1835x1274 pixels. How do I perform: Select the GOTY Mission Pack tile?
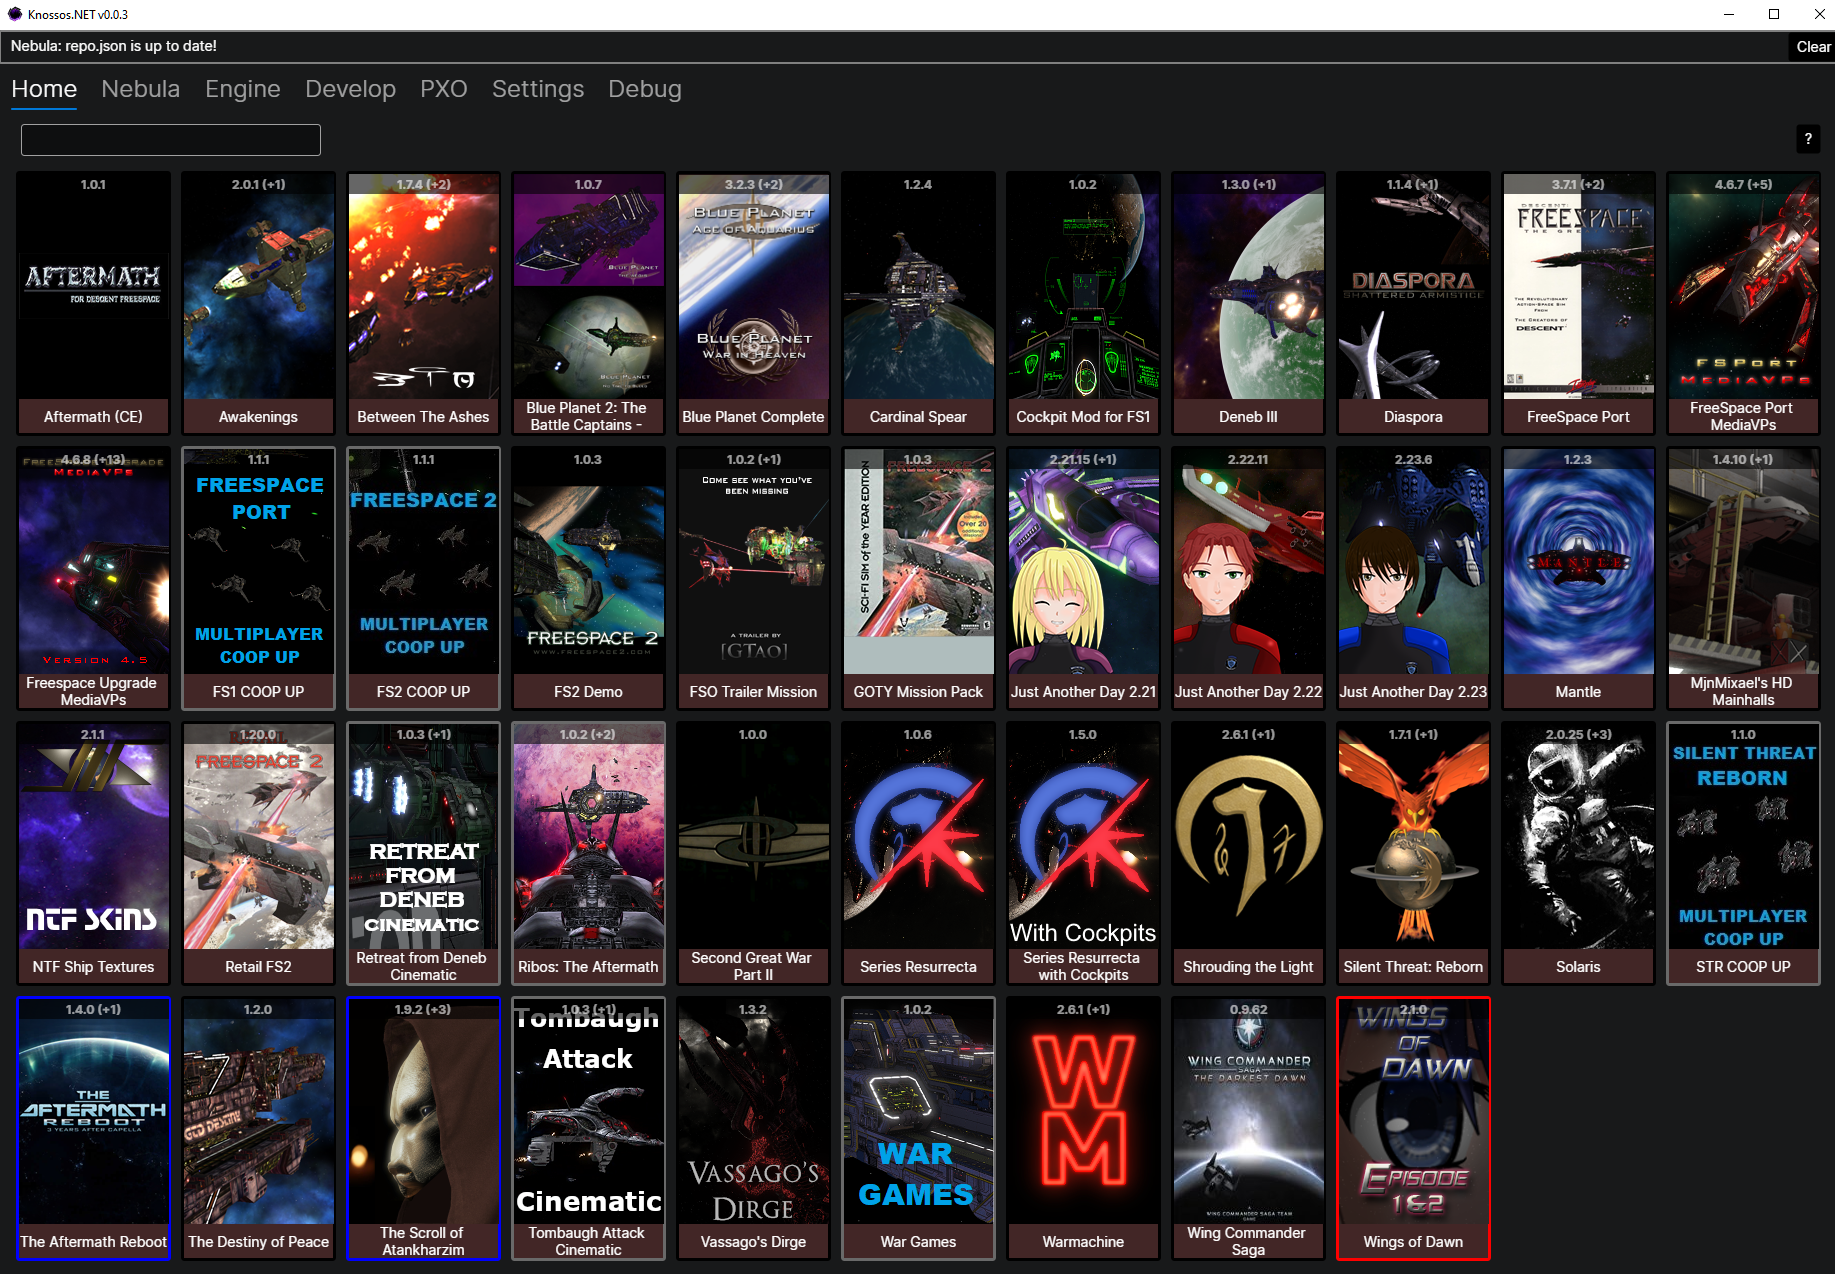tap(918, 578)
